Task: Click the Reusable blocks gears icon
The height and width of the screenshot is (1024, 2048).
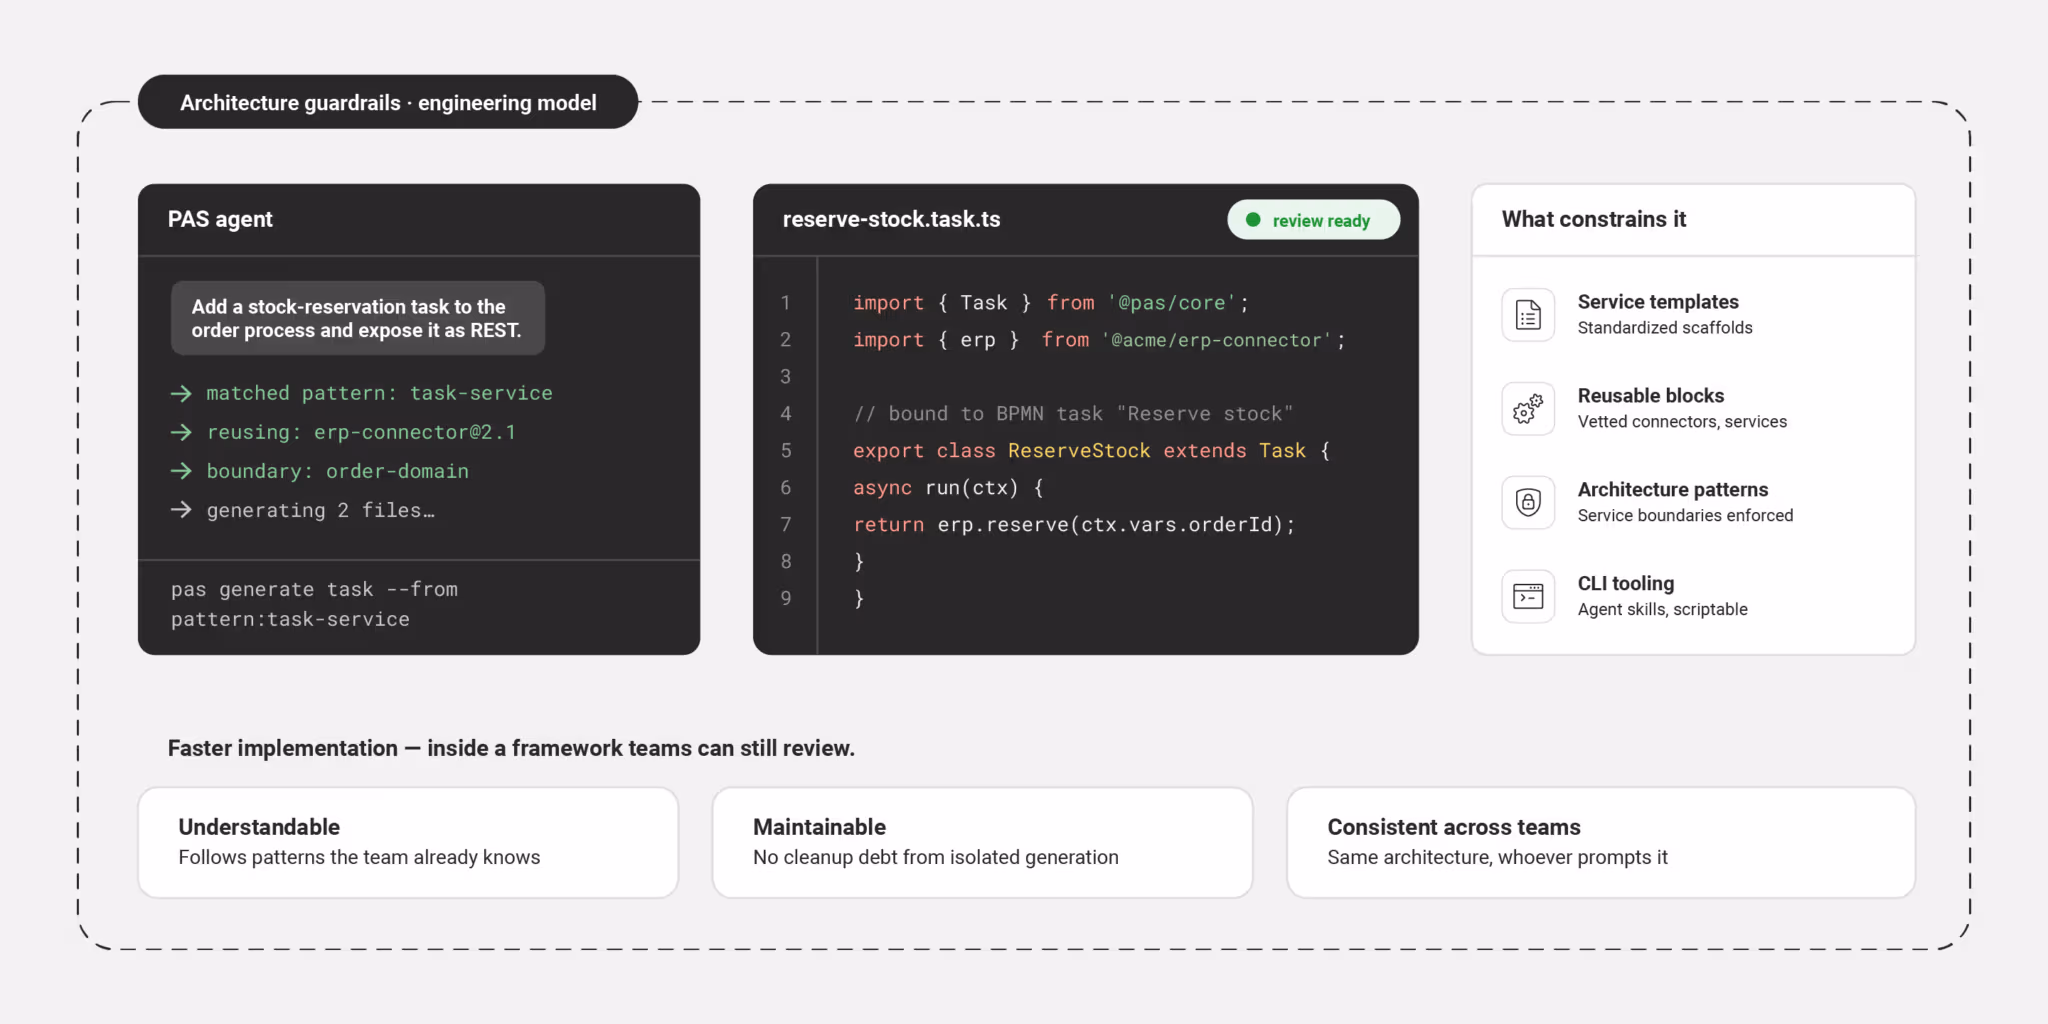Action: (1528, 409)
